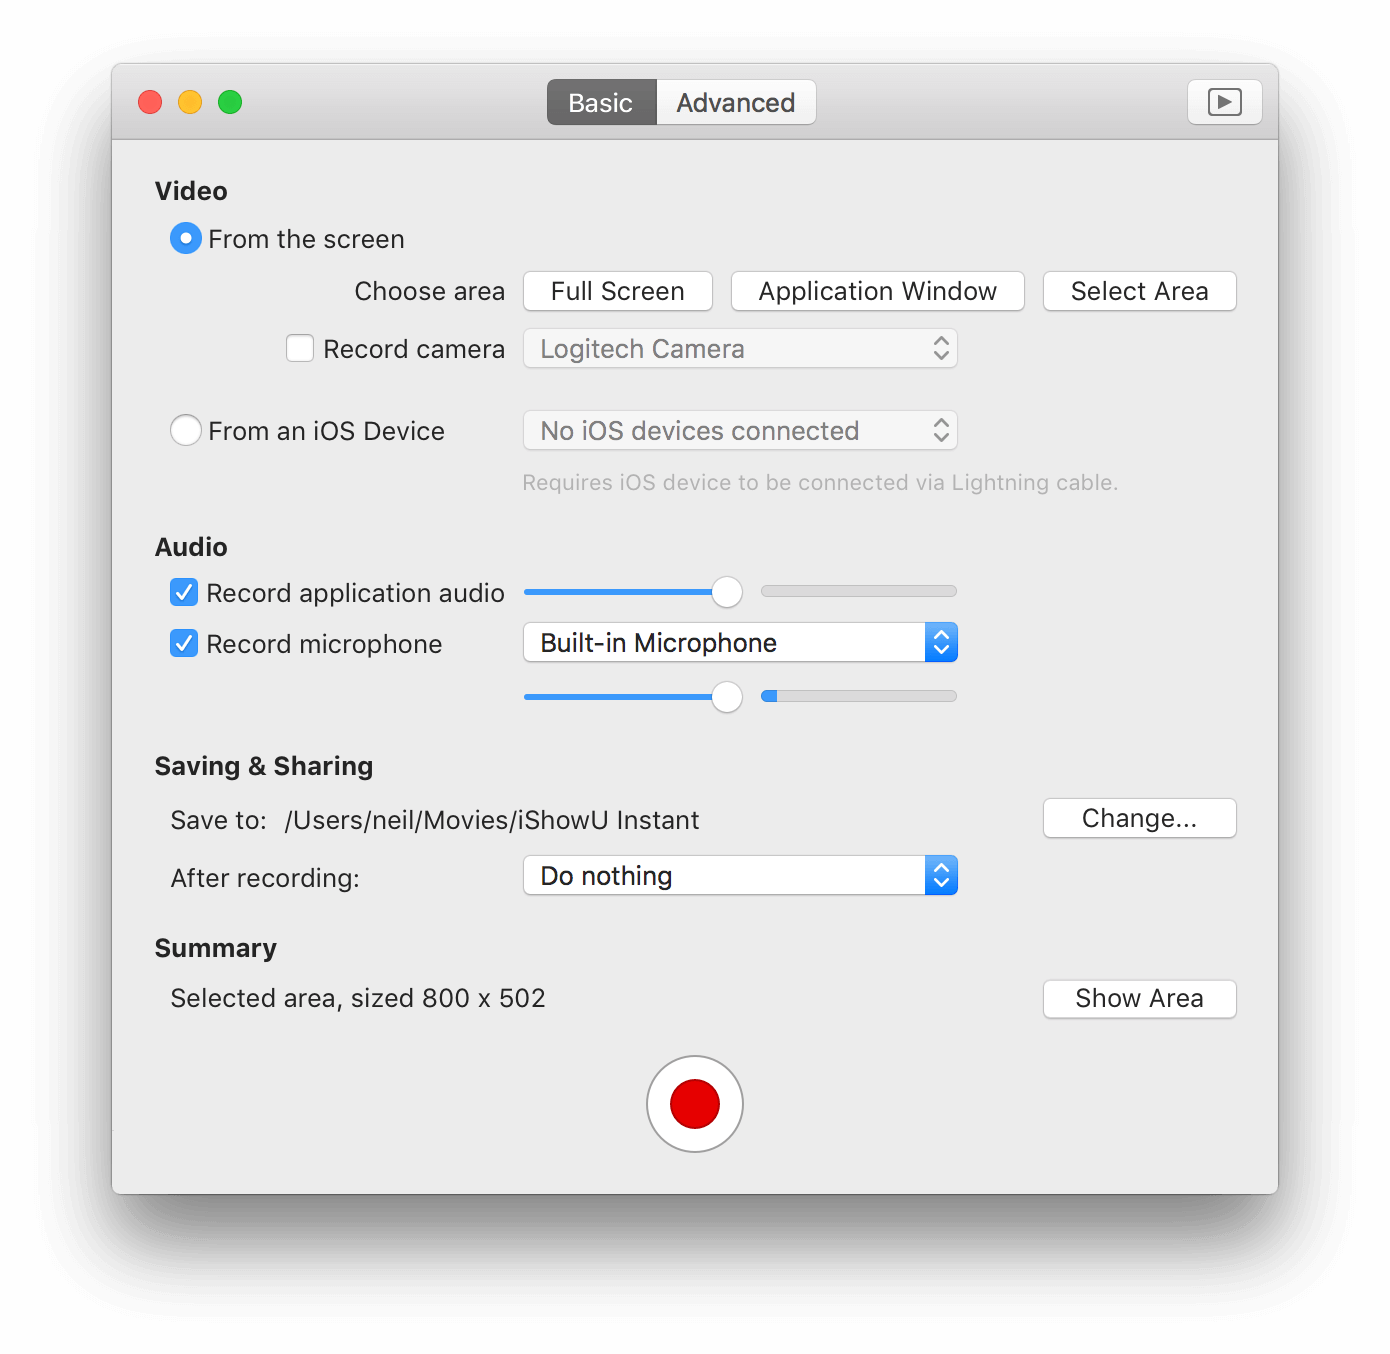Open the No iOS devices connected dropdown
Image resolution: width=1390 pixels, height=1354 pixels.
point(740,431)
